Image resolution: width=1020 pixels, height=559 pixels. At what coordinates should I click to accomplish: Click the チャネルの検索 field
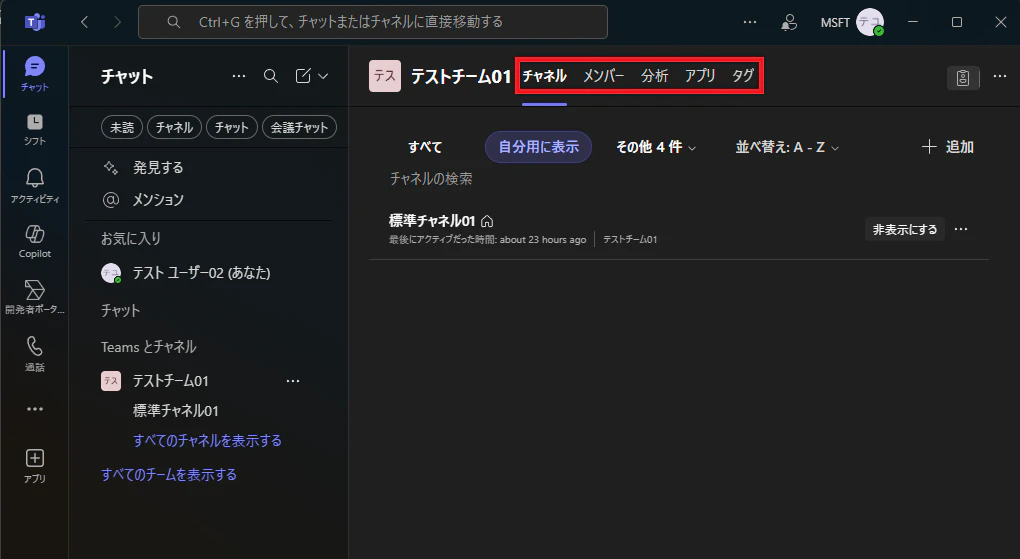pos(431,178)
